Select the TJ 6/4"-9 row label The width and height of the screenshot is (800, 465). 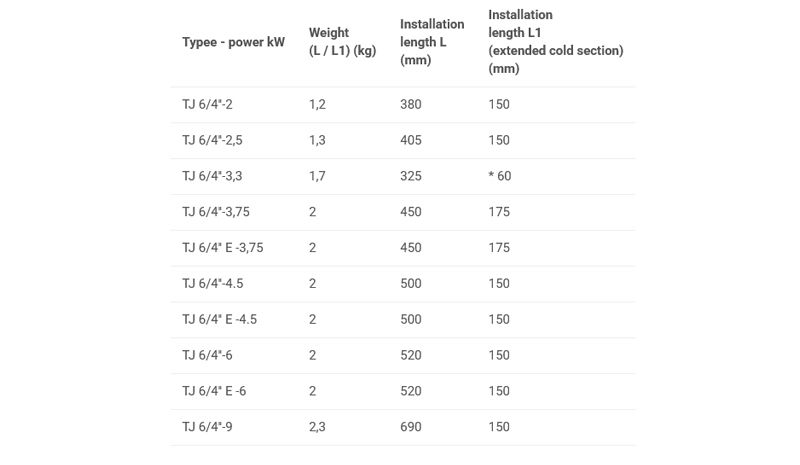207,428
